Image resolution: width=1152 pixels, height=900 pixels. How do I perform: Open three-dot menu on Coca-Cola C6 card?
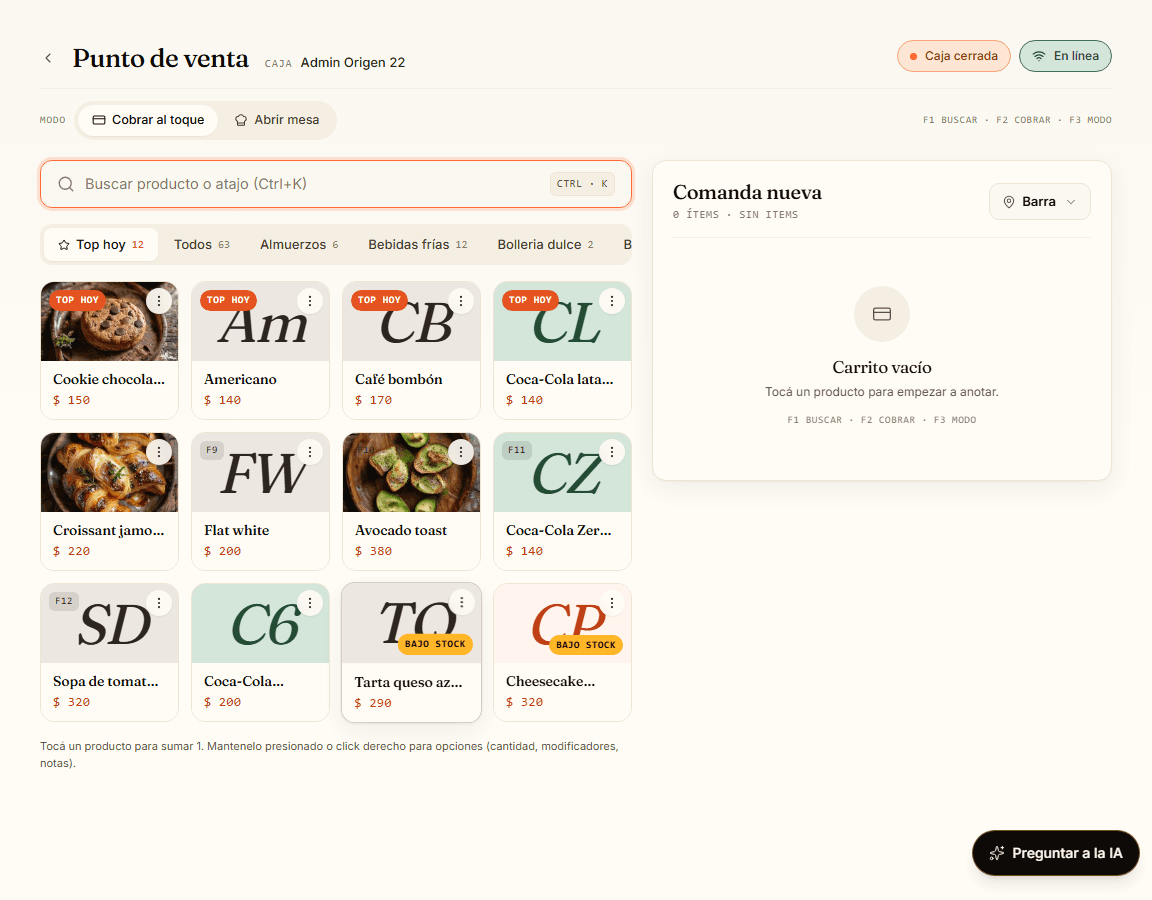[310, 602]
